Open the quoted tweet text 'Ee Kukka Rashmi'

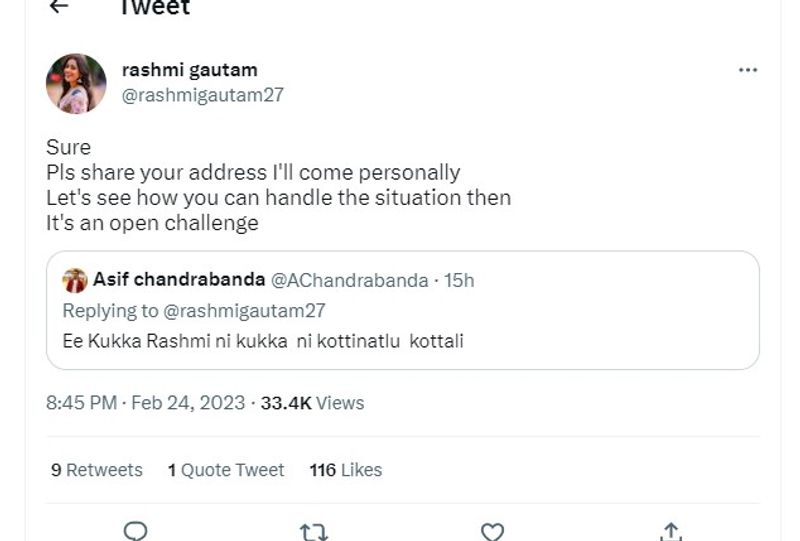click(x=263, y=341)
